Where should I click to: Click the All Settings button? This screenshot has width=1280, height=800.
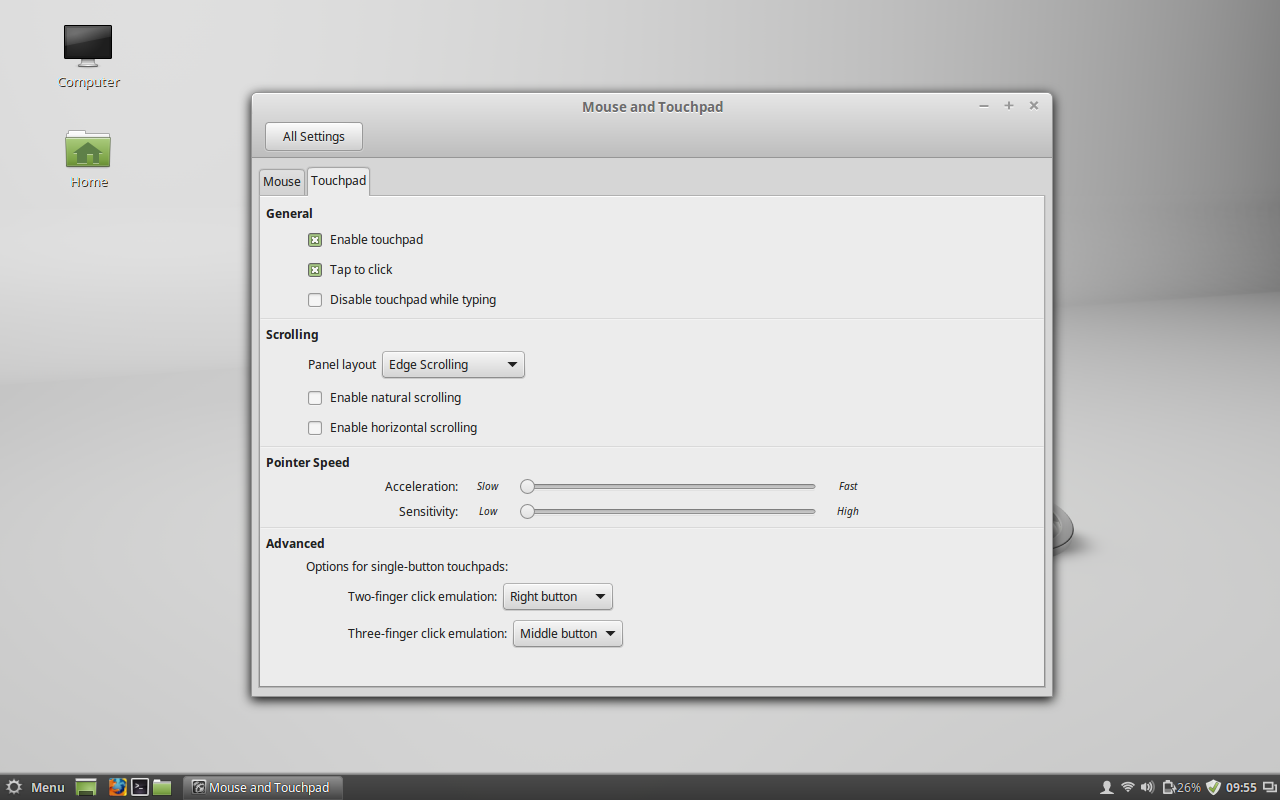[x=313, y=137]
